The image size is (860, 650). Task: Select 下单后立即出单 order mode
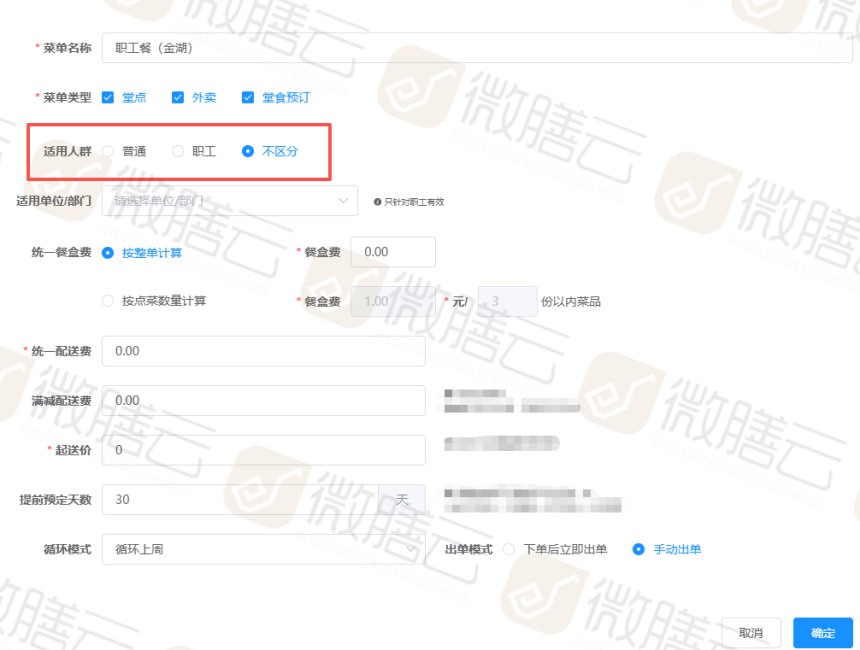coord(508,549)
